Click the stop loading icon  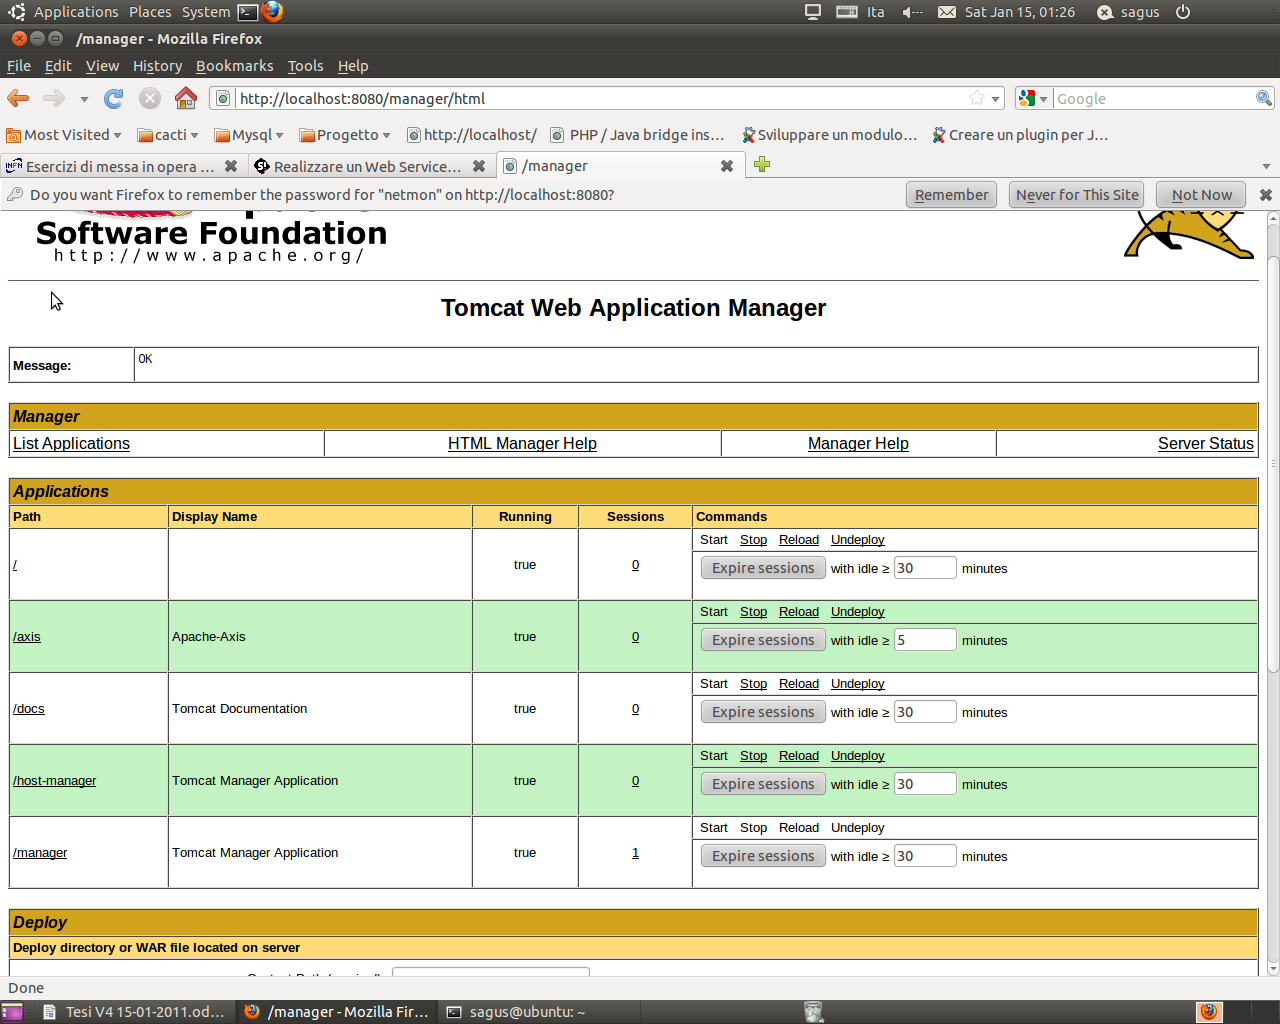150,98
